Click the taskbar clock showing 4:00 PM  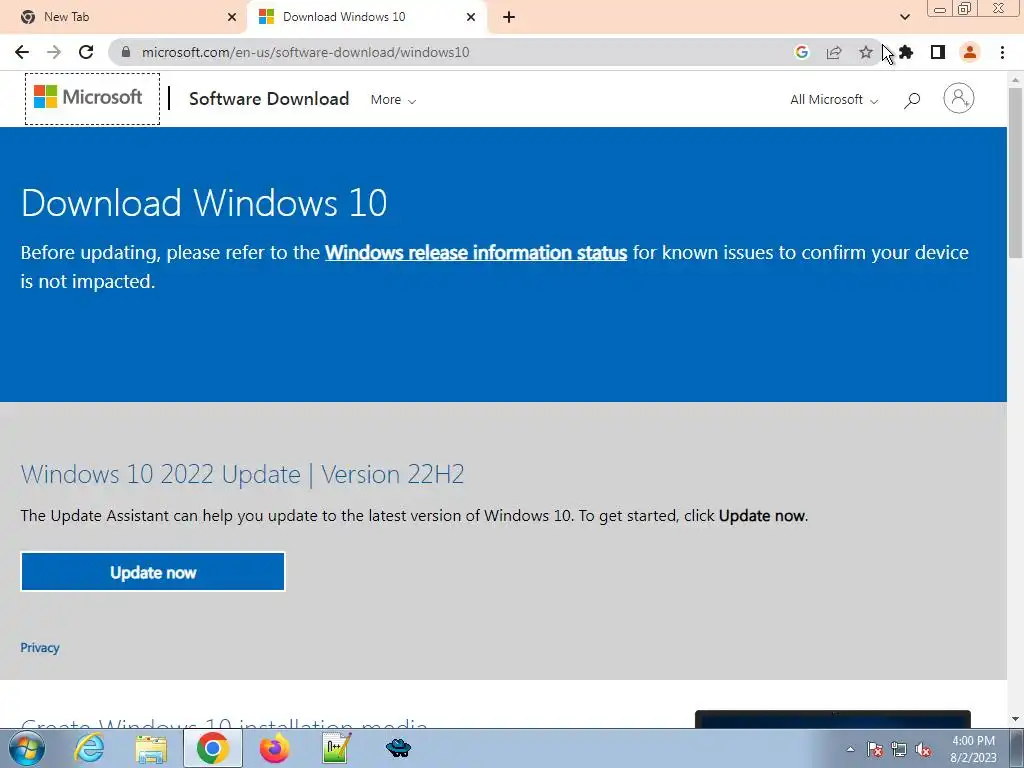click(973, 749)
